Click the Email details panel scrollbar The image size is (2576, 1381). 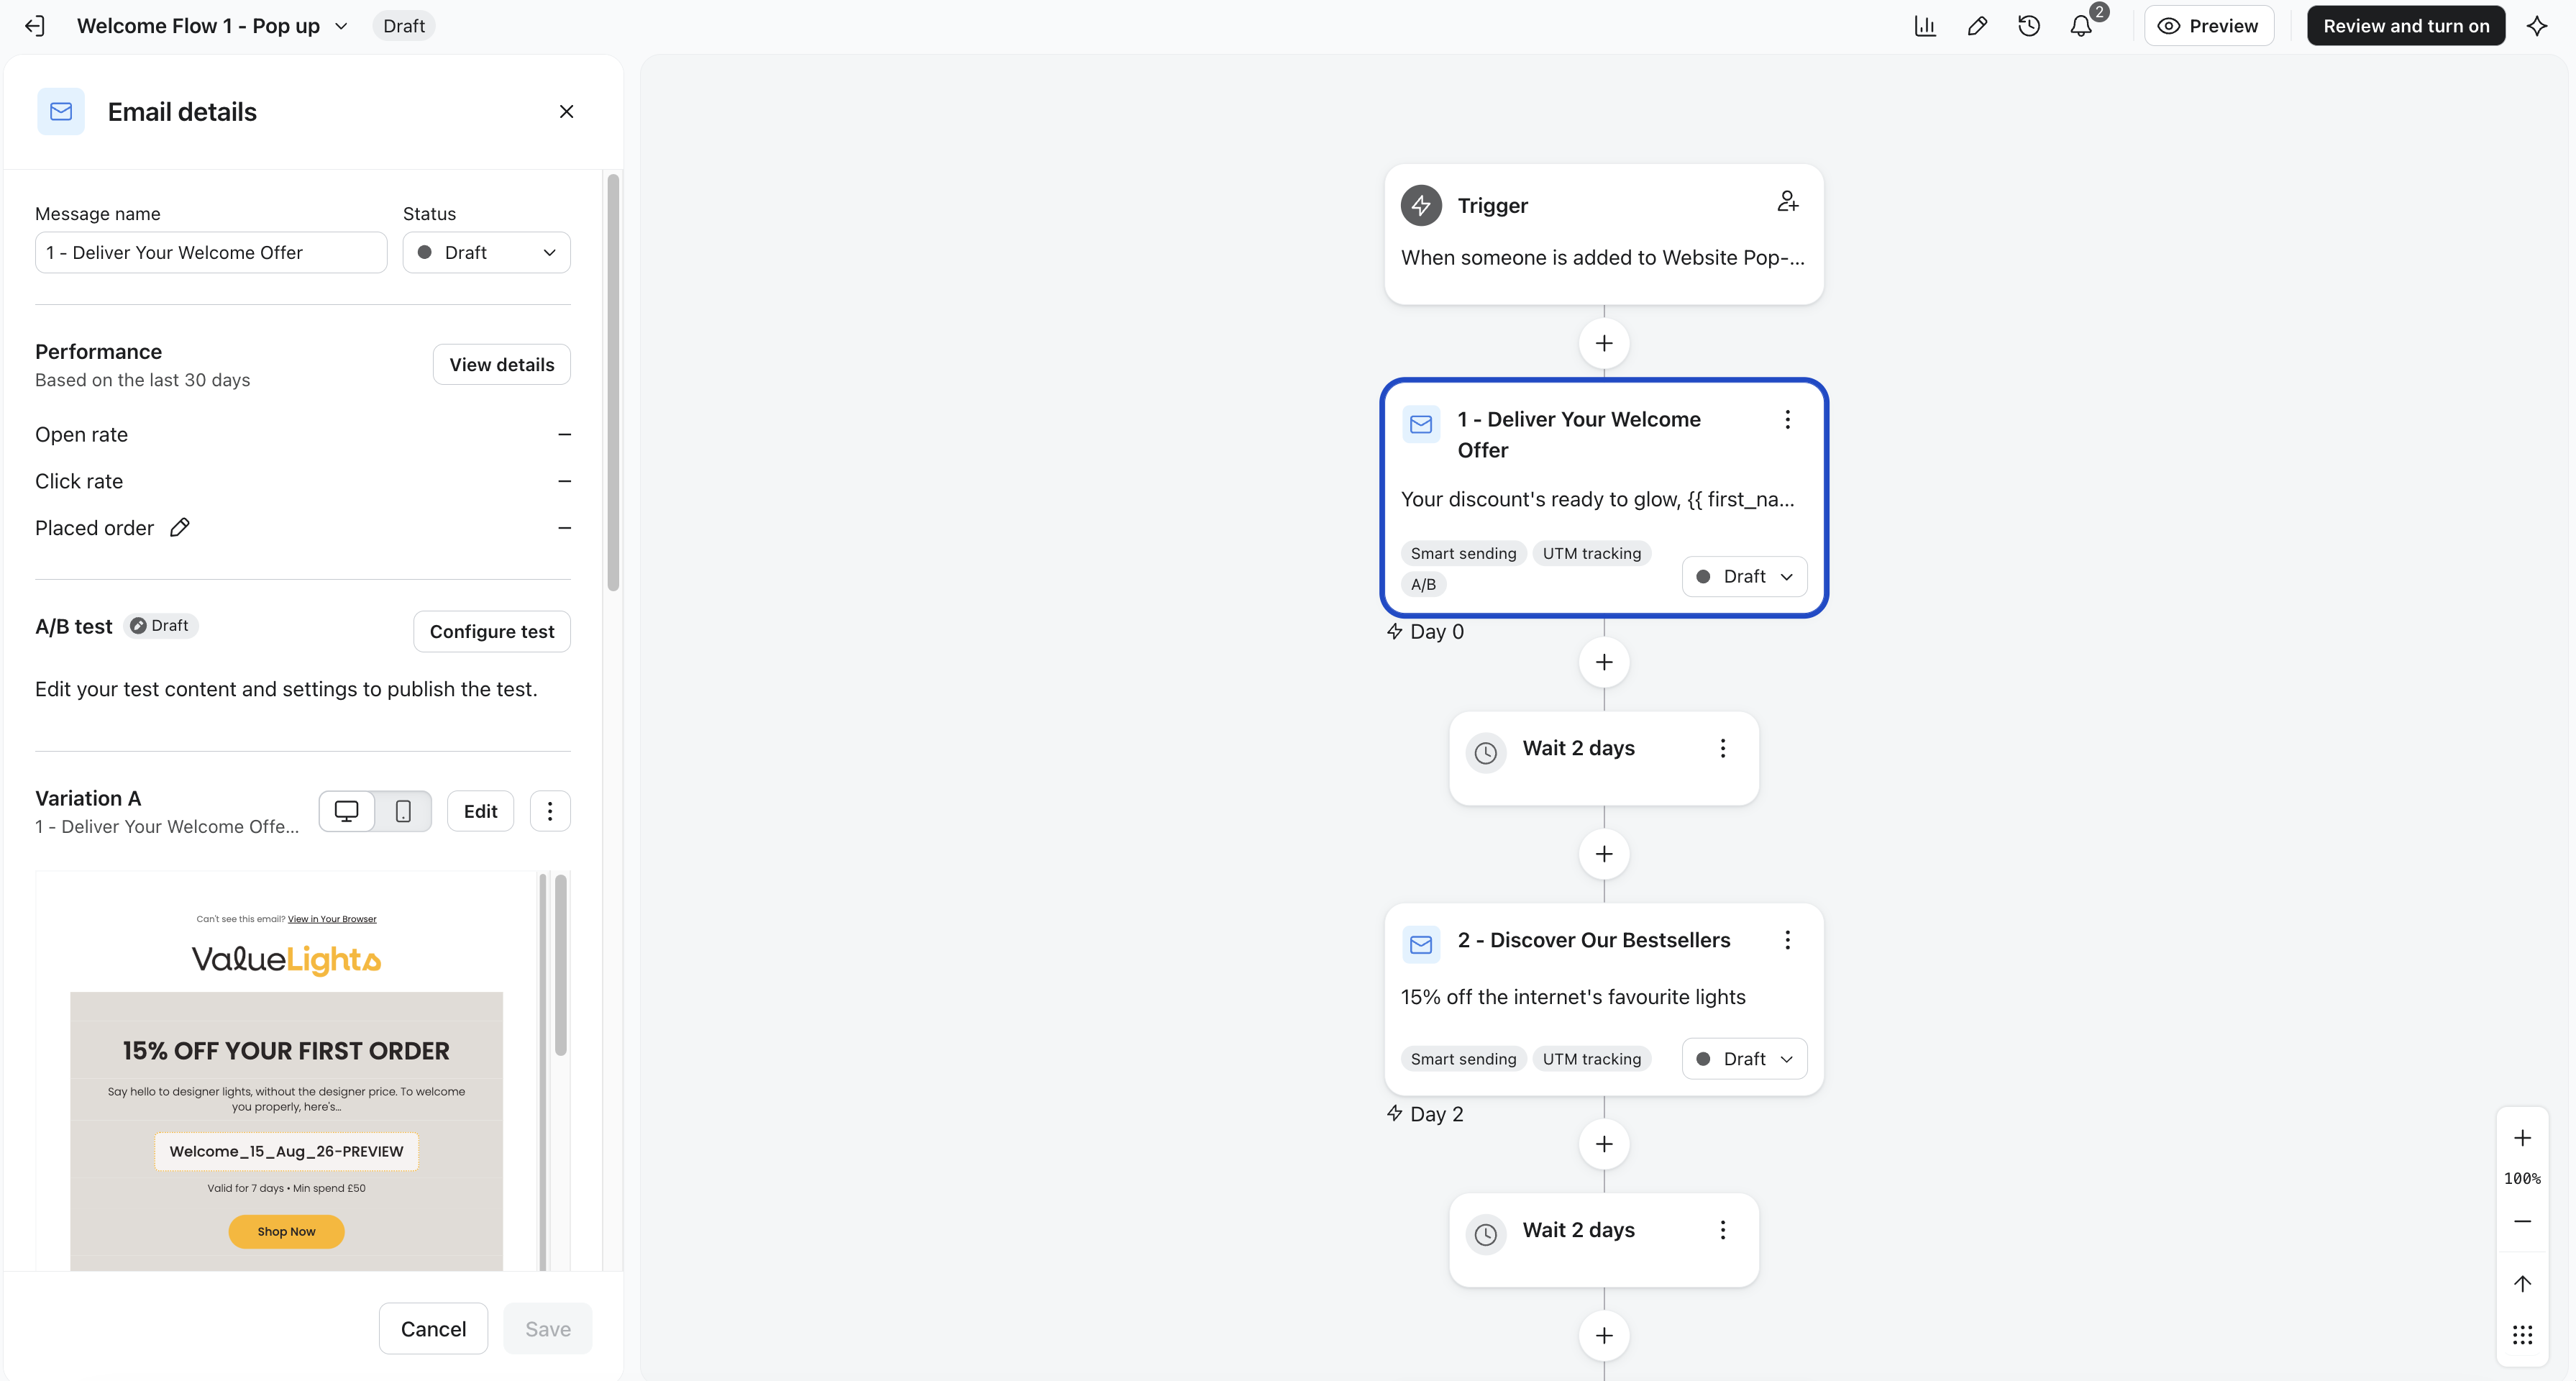click(x=613, y=383)
